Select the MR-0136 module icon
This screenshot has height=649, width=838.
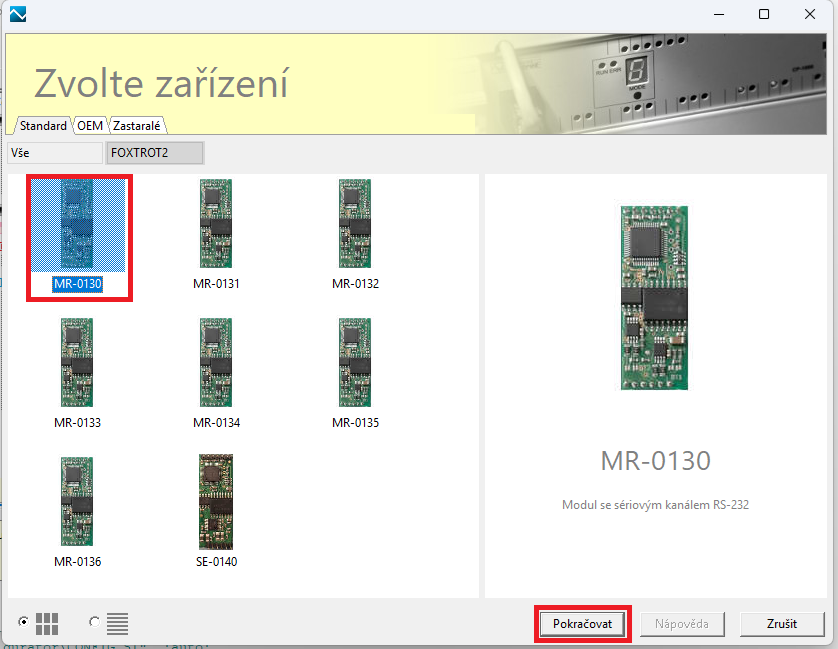pos(77,504)
